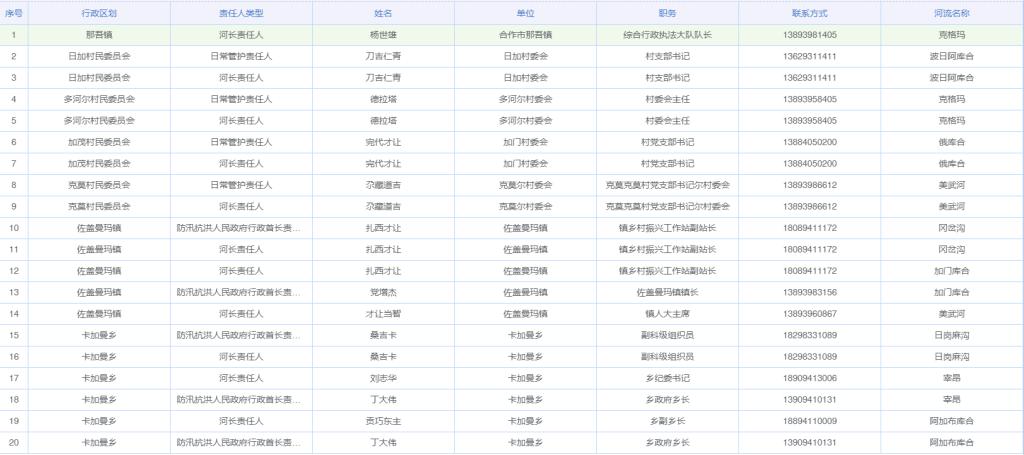This screenshot has height=455, width=1024.
Task: Click 日岗麻沟 in row 15
Action: click(x=952, y=336)
